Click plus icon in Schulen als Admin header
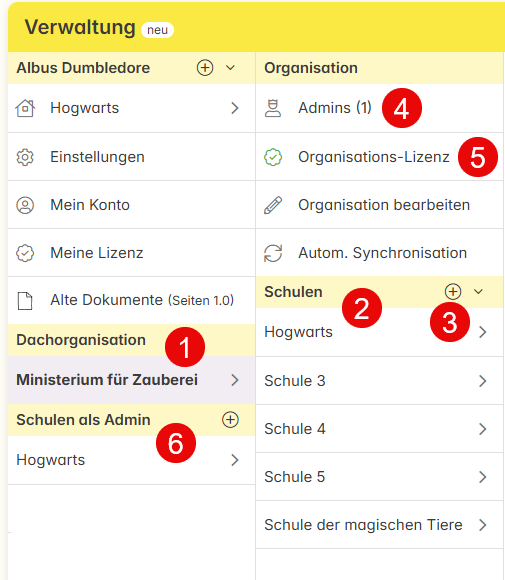 click(230, 420)
